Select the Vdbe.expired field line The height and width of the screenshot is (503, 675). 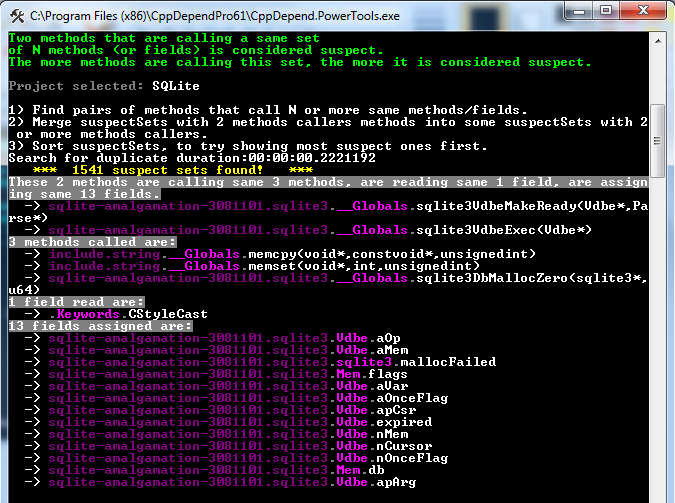coord(229,422)
